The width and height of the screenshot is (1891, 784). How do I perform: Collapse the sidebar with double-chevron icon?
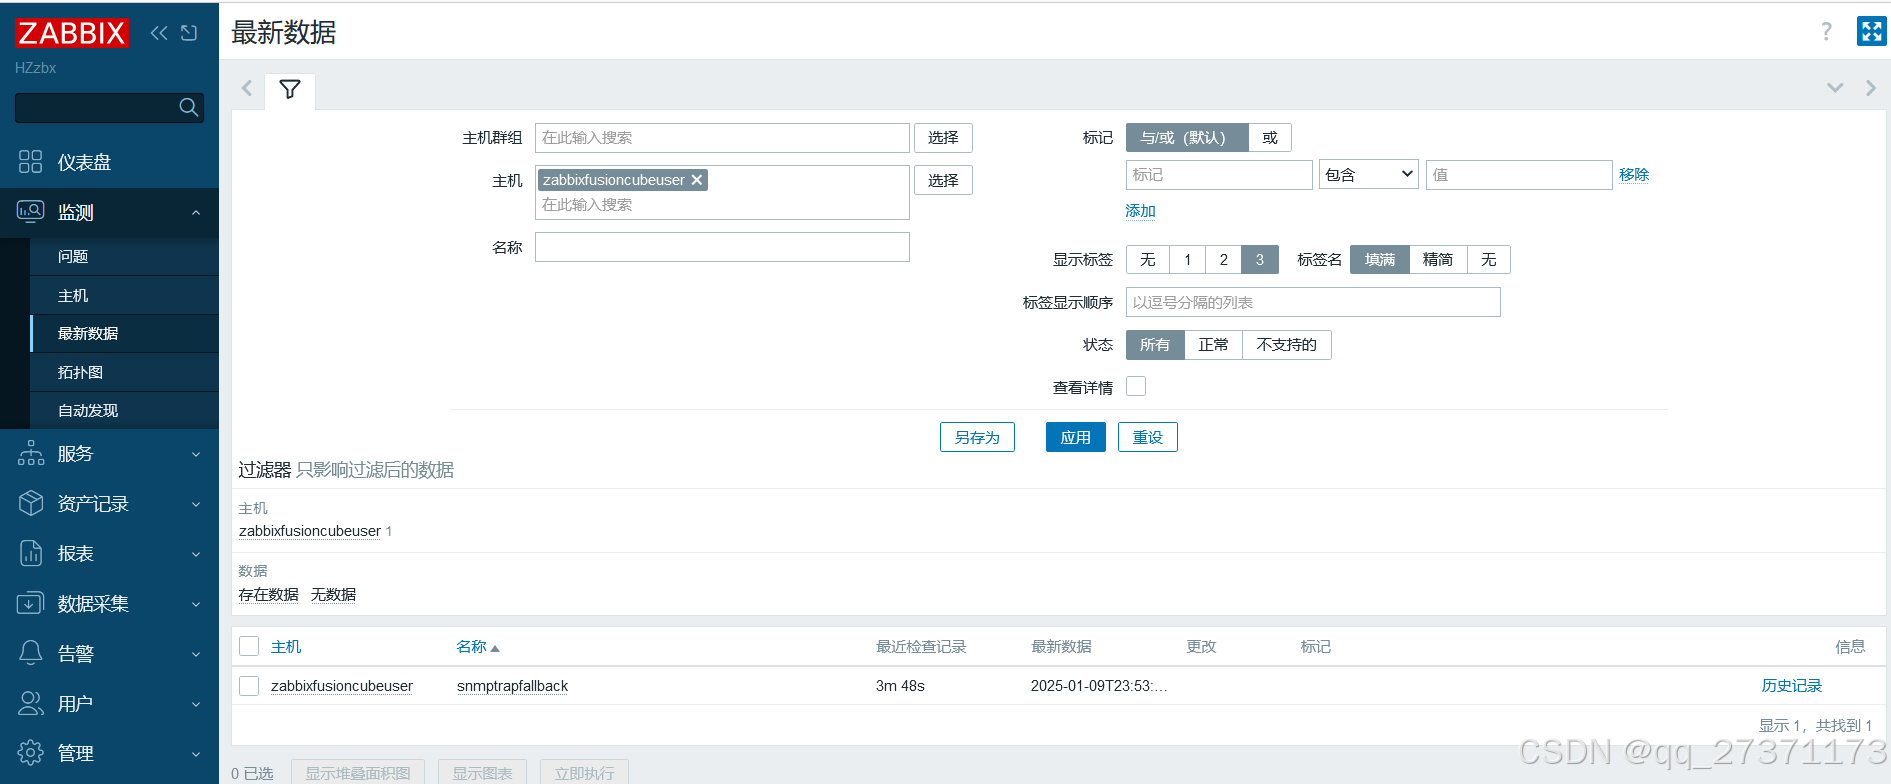click(x=159, y=33)
